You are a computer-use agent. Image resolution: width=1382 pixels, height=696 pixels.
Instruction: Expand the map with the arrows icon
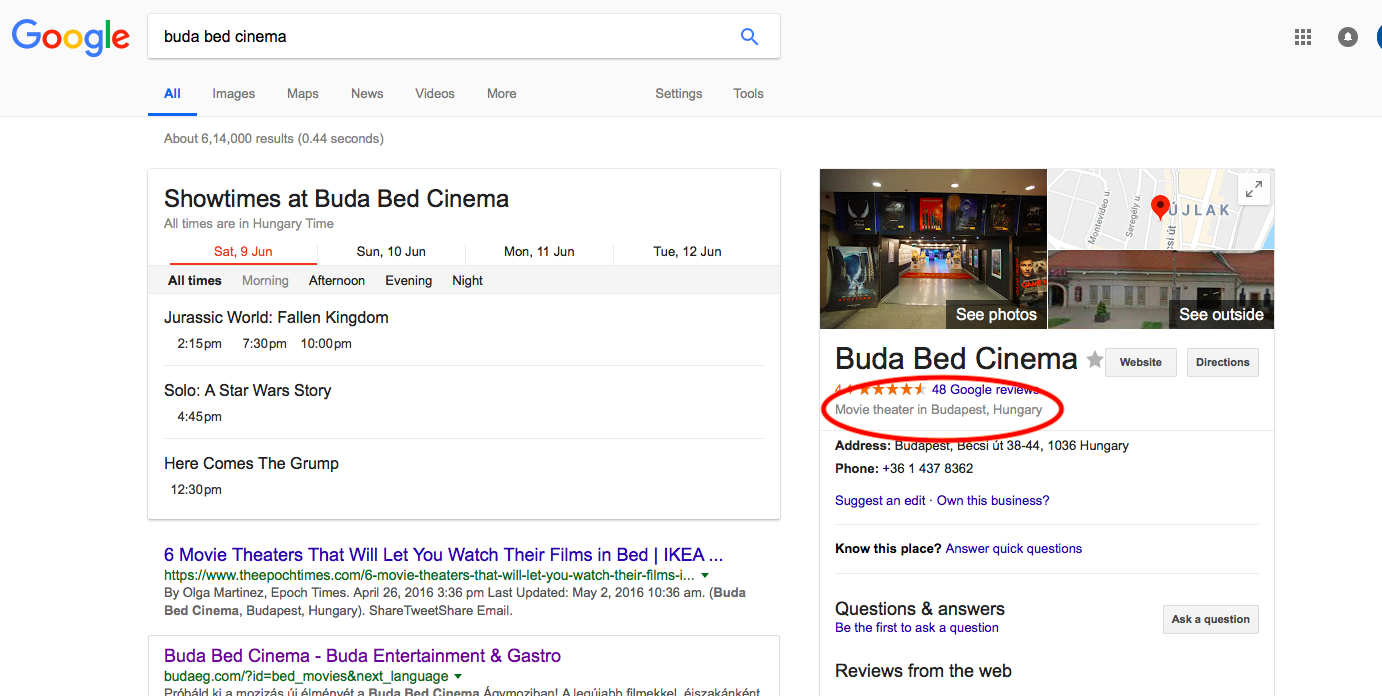[x=1254, y=189]
